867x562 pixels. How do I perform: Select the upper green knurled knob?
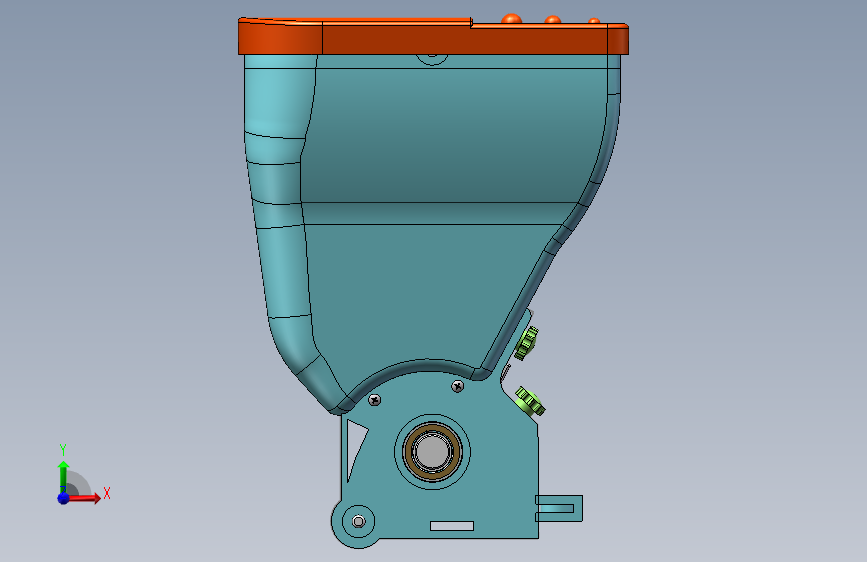(527, 343)
